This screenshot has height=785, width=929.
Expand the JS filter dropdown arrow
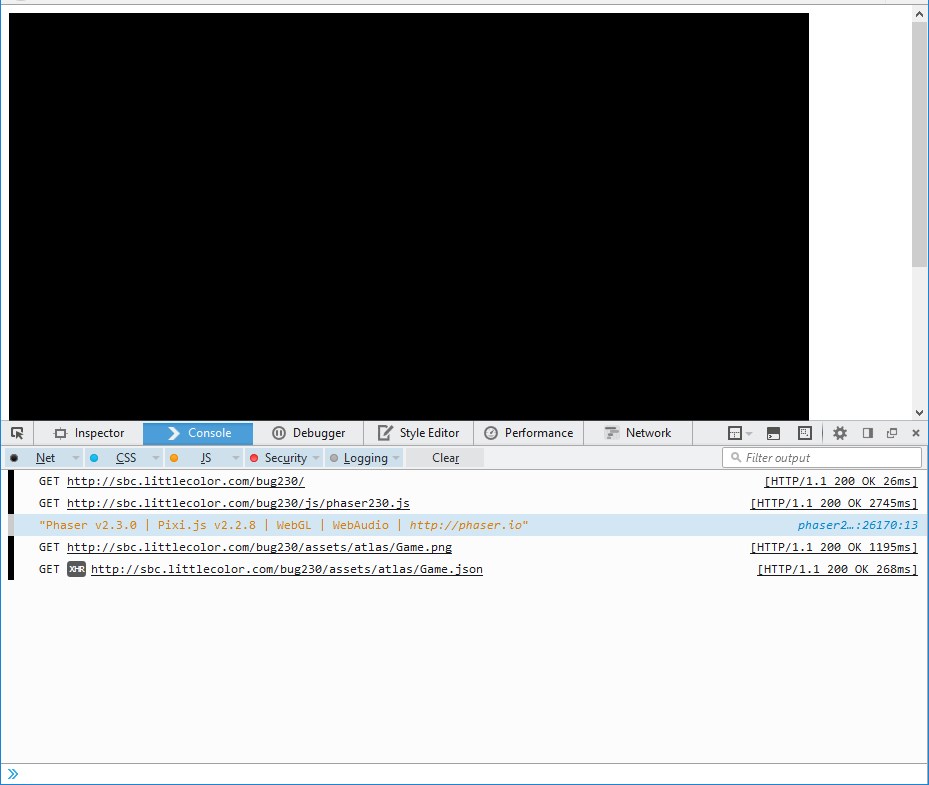235,458
